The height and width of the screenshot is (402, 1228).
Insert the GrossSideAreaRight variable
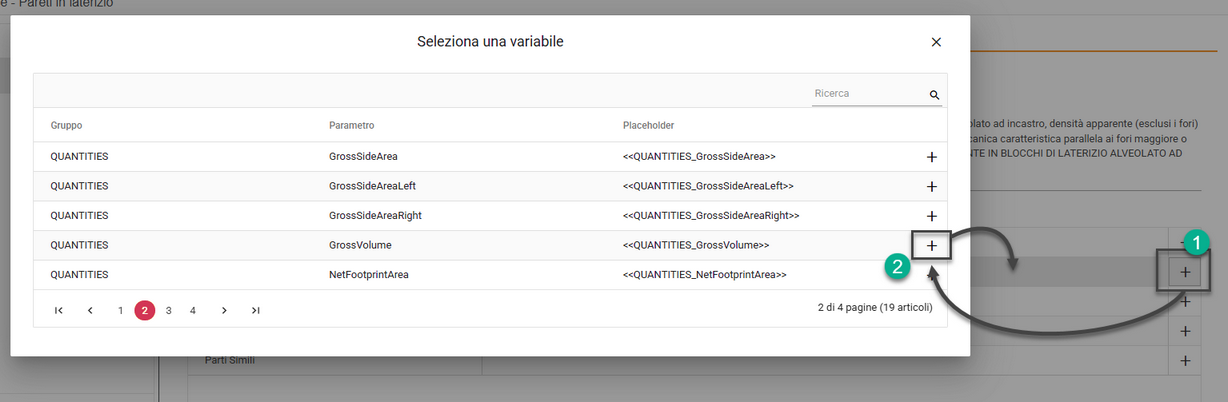point(931,216)
